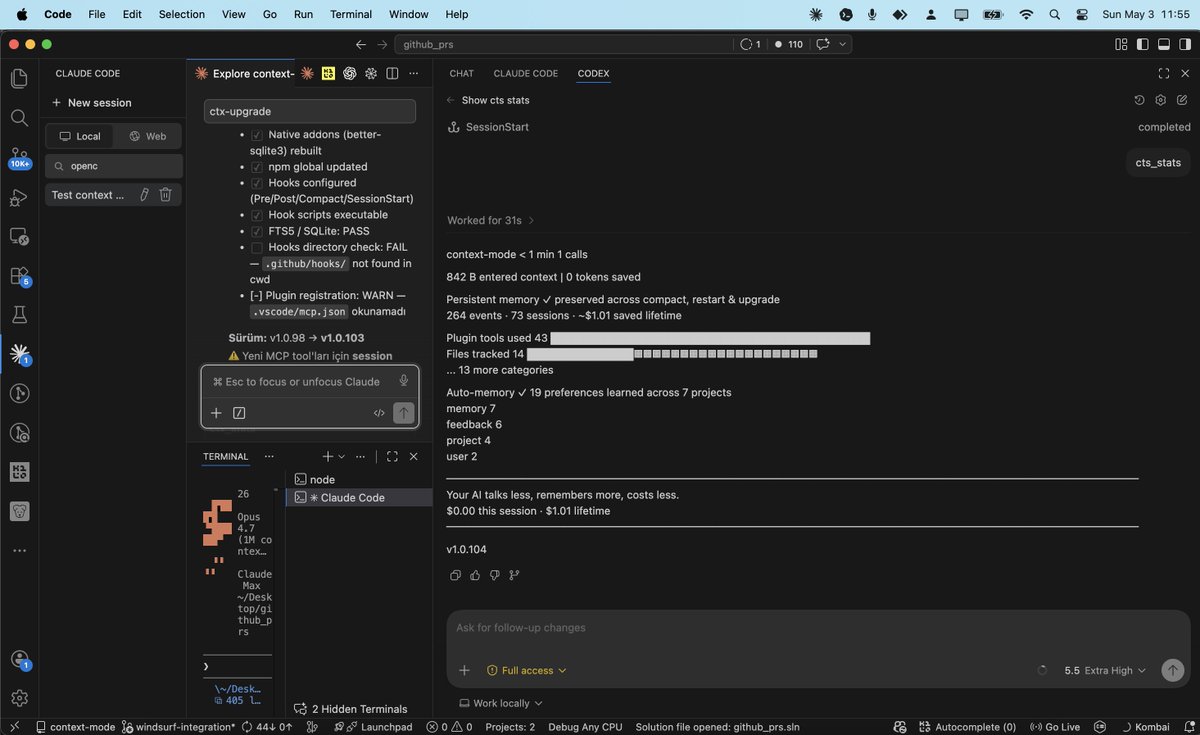1200x735 pixels.
Task: Open Source Control view with 10K+ badge
Action: point(19,157)
